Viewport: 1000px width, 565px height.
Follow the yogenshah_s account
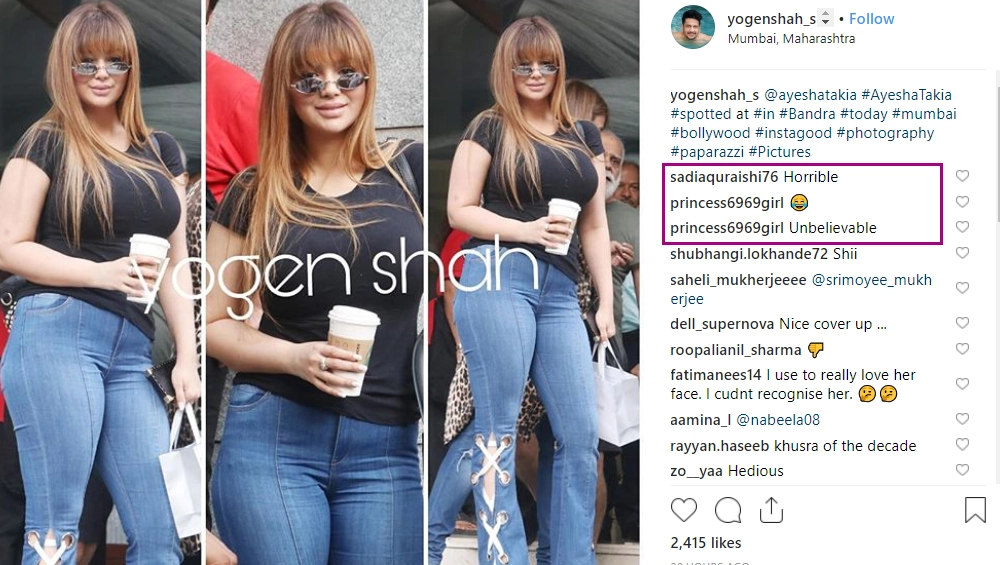pos(871,19)
